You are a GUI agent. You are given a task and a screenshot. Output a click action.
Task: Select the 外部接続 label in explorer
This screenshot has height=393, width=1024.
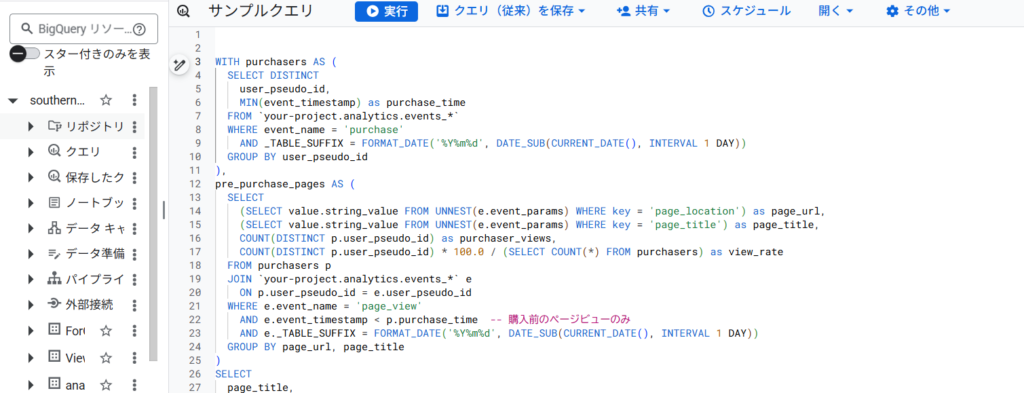pos(89,305)
